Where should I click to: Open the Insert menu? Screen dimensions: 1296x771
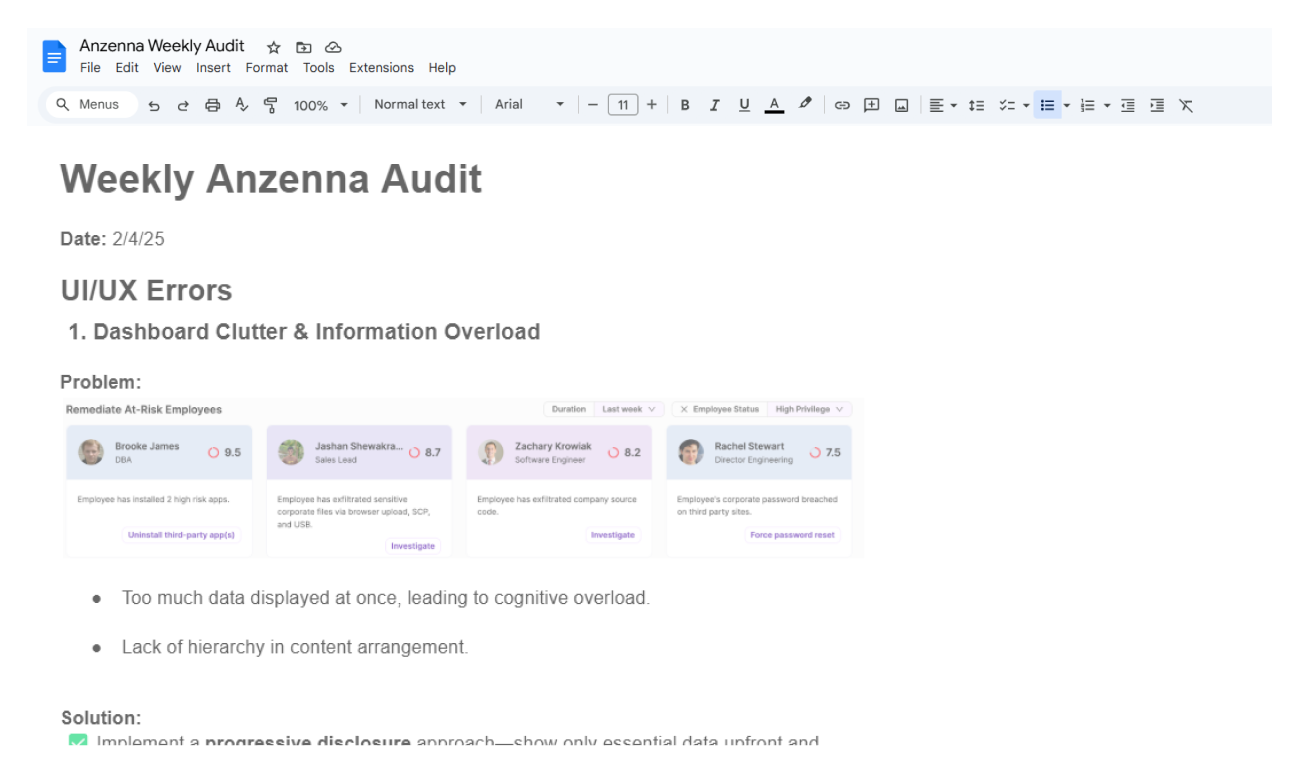[x=213, y=68]
